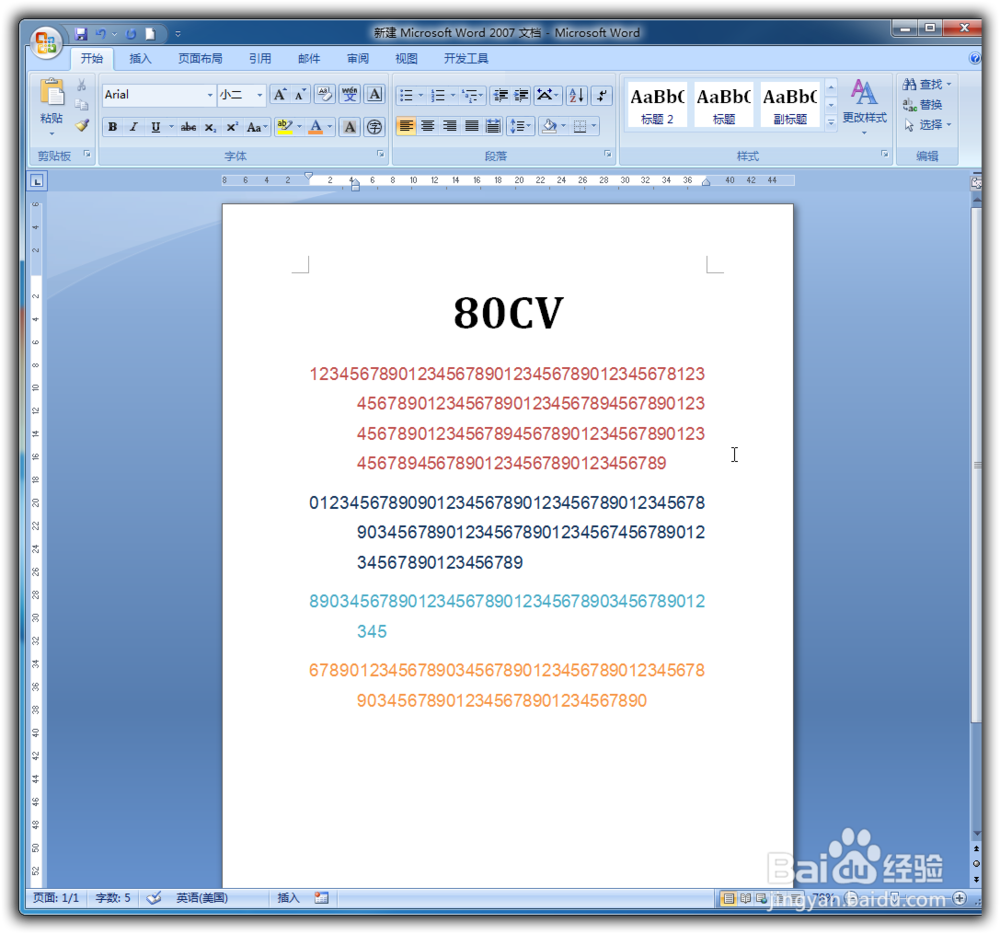Click the Copy icon in clipboard group
Screen dimensions: 1000x934
click(82, 105)
